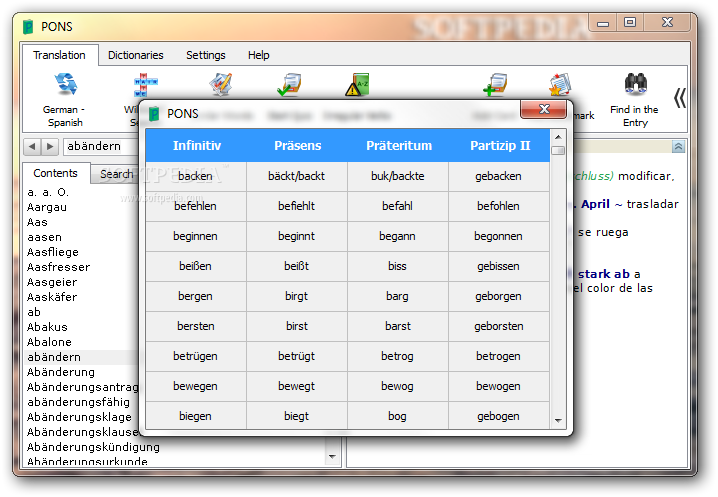Click the 'betrog' Präteritum cell
The width and height of the screenshot is (718, 497).
click(x=397, y=356)
